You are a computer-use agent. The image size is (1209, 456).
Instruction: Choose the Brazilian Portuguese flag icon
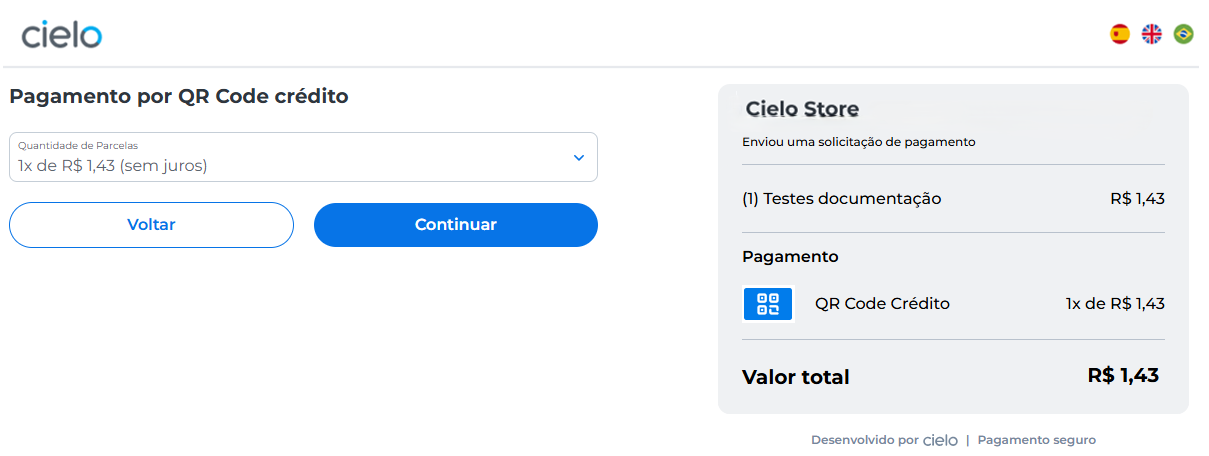click(x=1183, y=34)
